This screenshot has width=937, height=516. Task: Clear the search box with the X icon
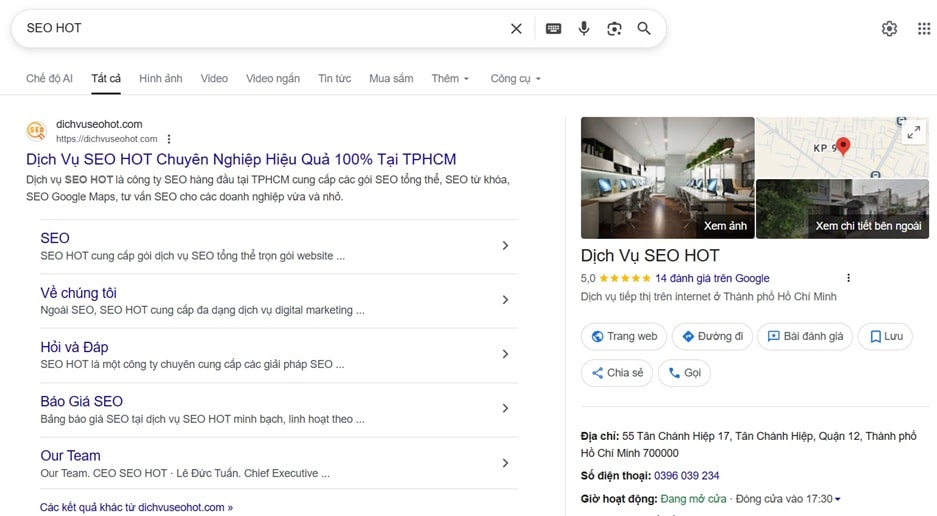point(516,28)
